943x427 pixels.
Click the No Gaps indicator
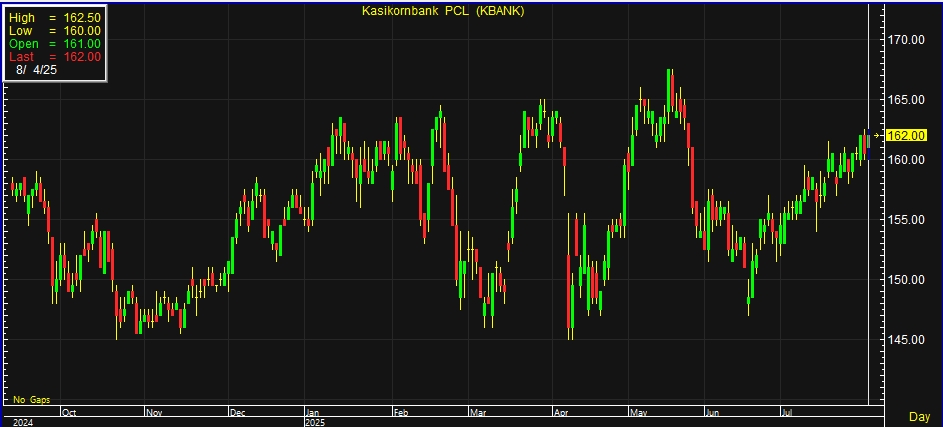(31, 400)
